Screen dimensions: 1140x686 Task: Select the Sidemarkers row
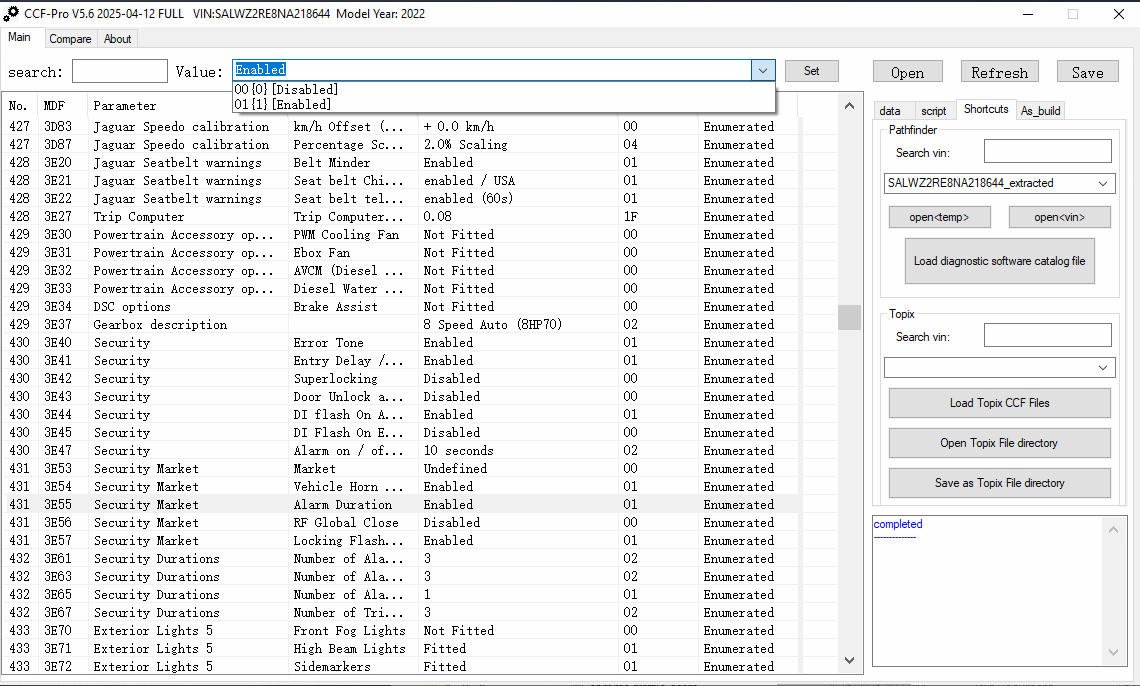coord(400,666)
